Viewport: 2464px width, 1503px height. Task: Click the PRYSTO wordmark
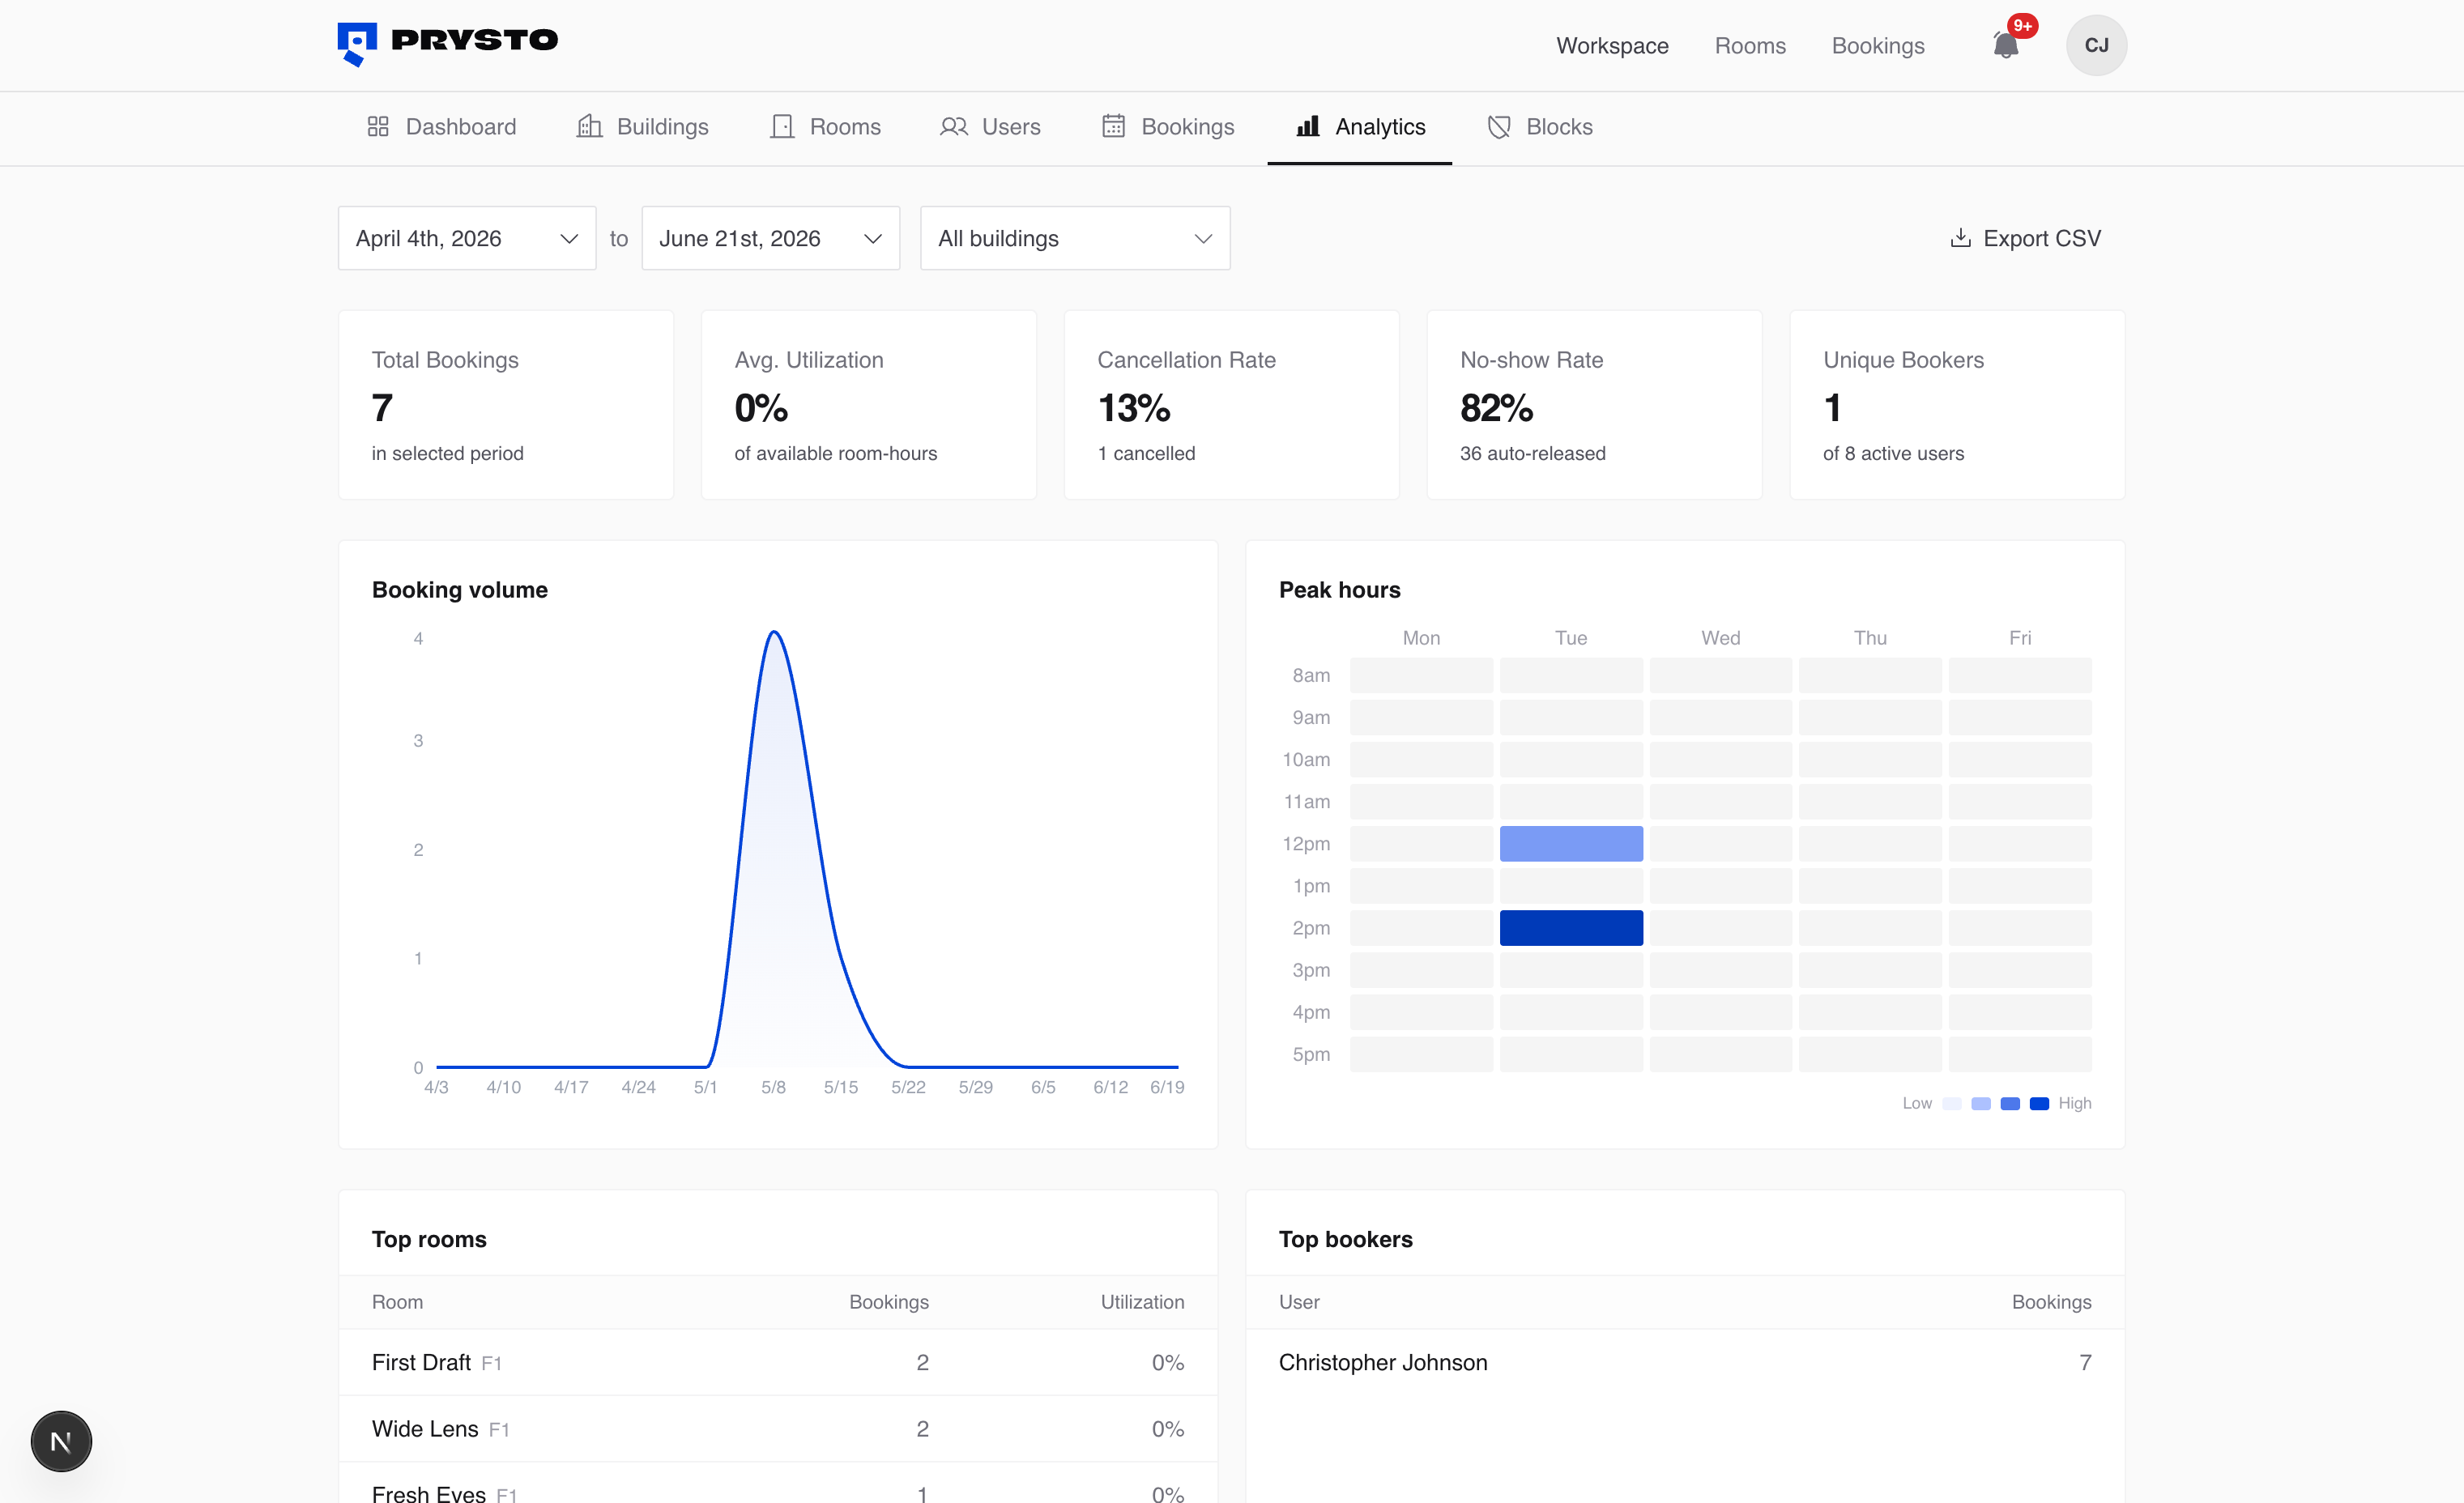(474, 40)
